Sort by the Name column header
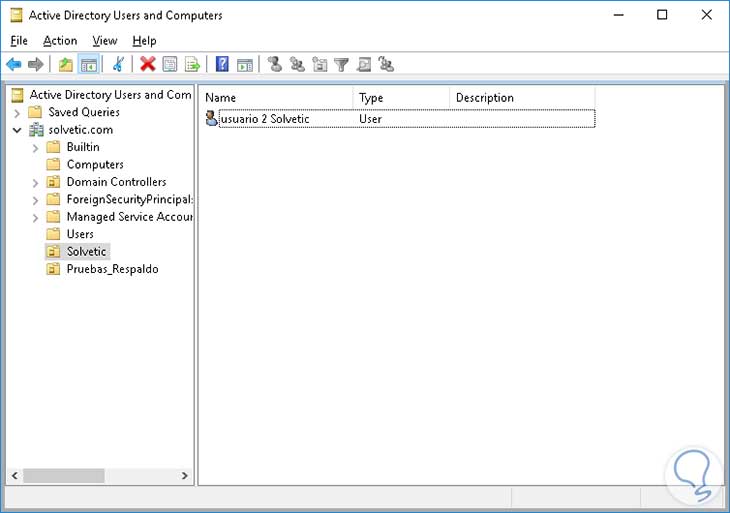The image size is (730, 513). click(278, 98)
